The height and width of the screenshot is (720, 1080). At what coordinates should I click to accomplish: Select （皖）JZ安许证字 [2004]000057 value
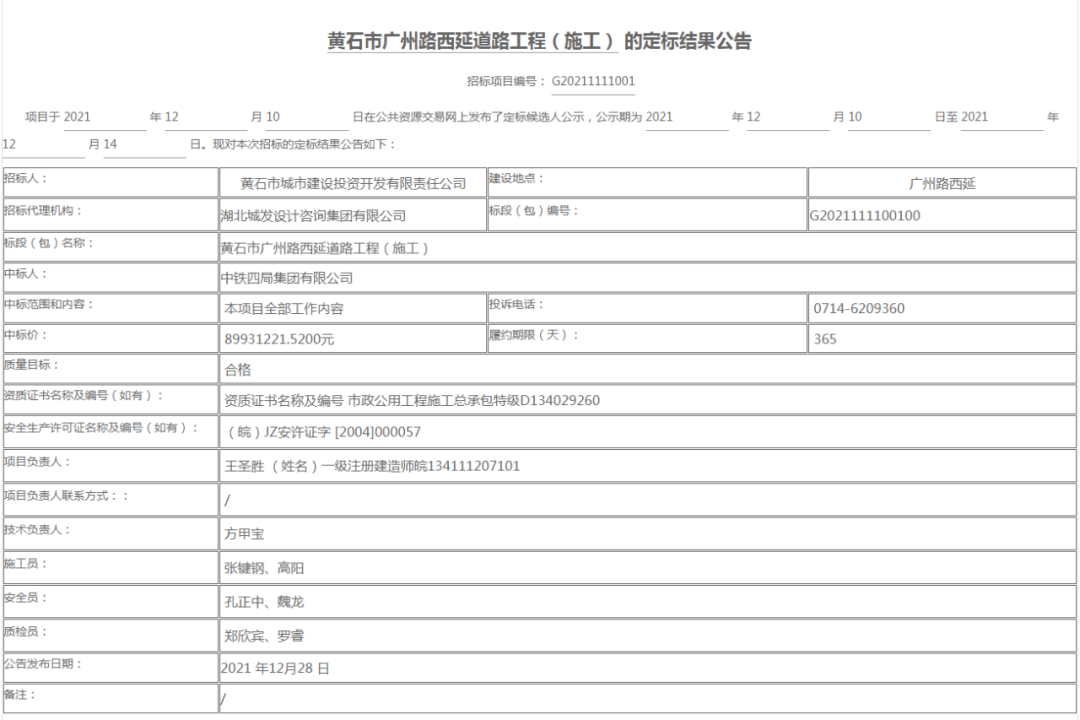coord(324,432)
